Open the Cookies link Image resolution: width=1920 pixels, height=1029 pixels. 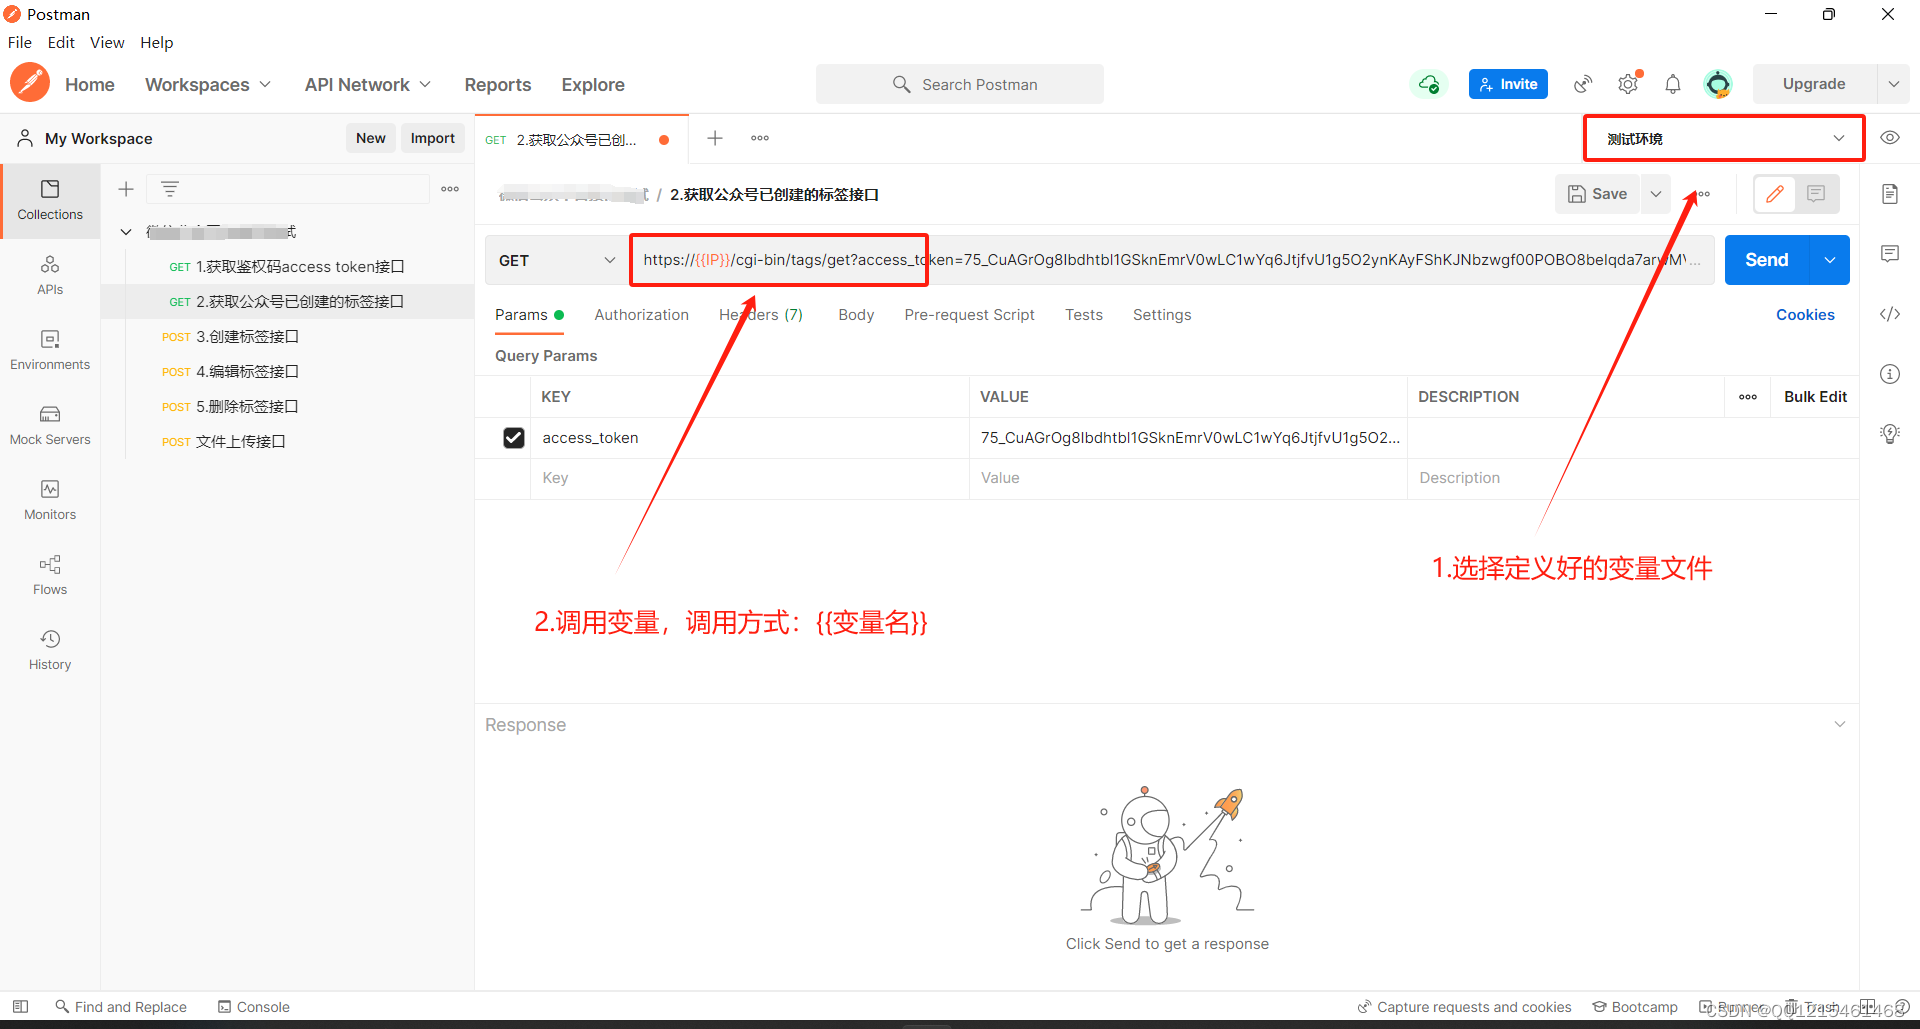click(x=1805, y=315)
